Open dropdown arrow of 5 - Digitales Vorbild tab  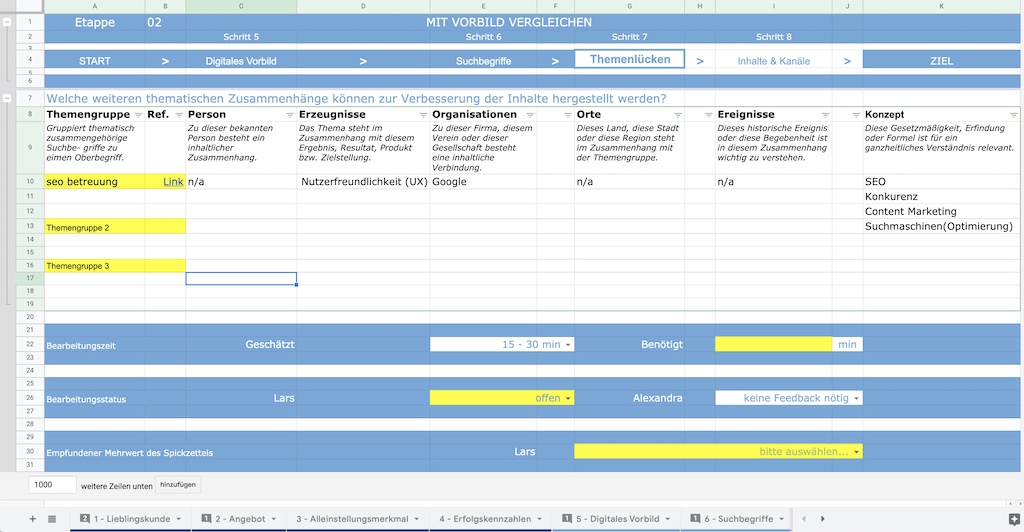(667, 519)
